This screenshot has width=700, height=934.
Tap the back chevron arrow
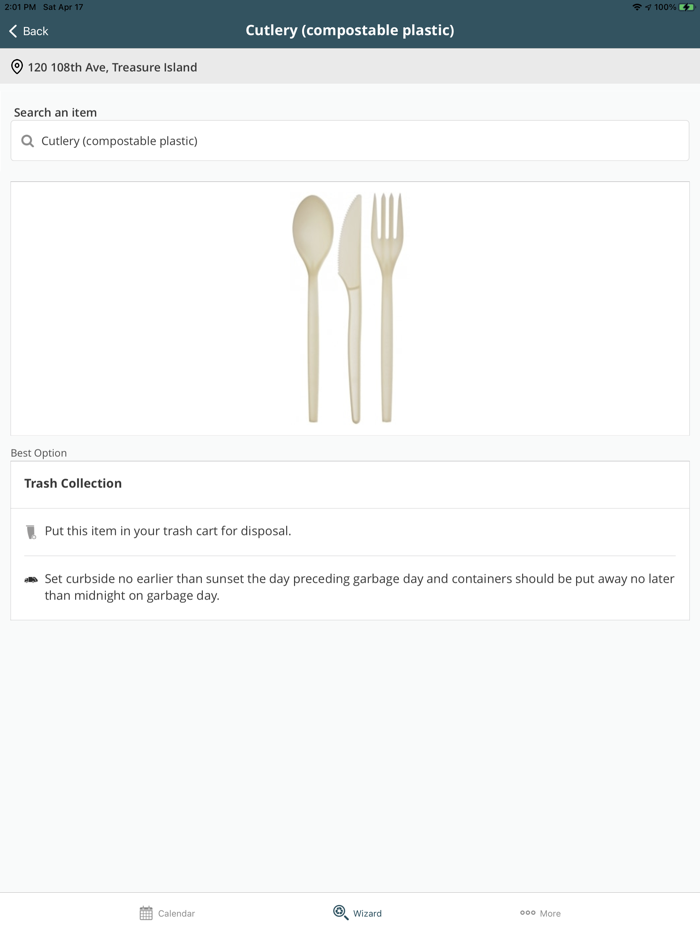click(x=13, y=31)
